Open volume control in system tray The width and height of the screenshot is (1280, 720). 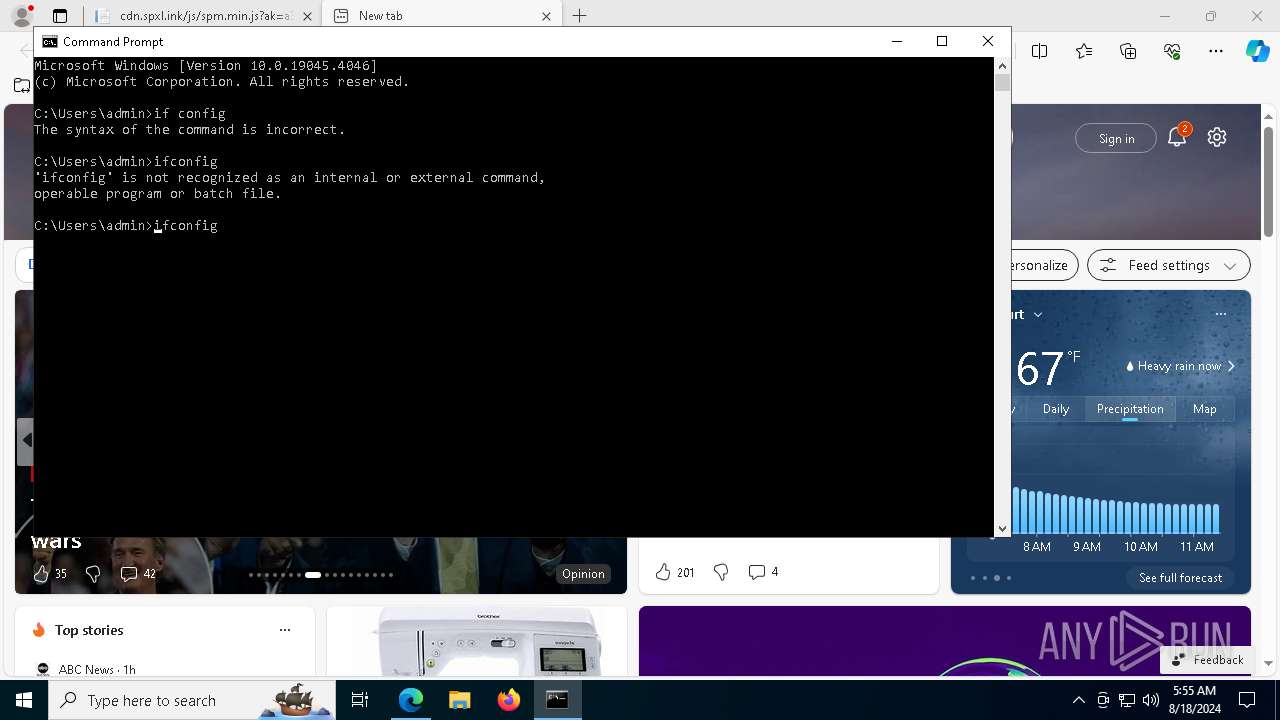click(1150, 700)
